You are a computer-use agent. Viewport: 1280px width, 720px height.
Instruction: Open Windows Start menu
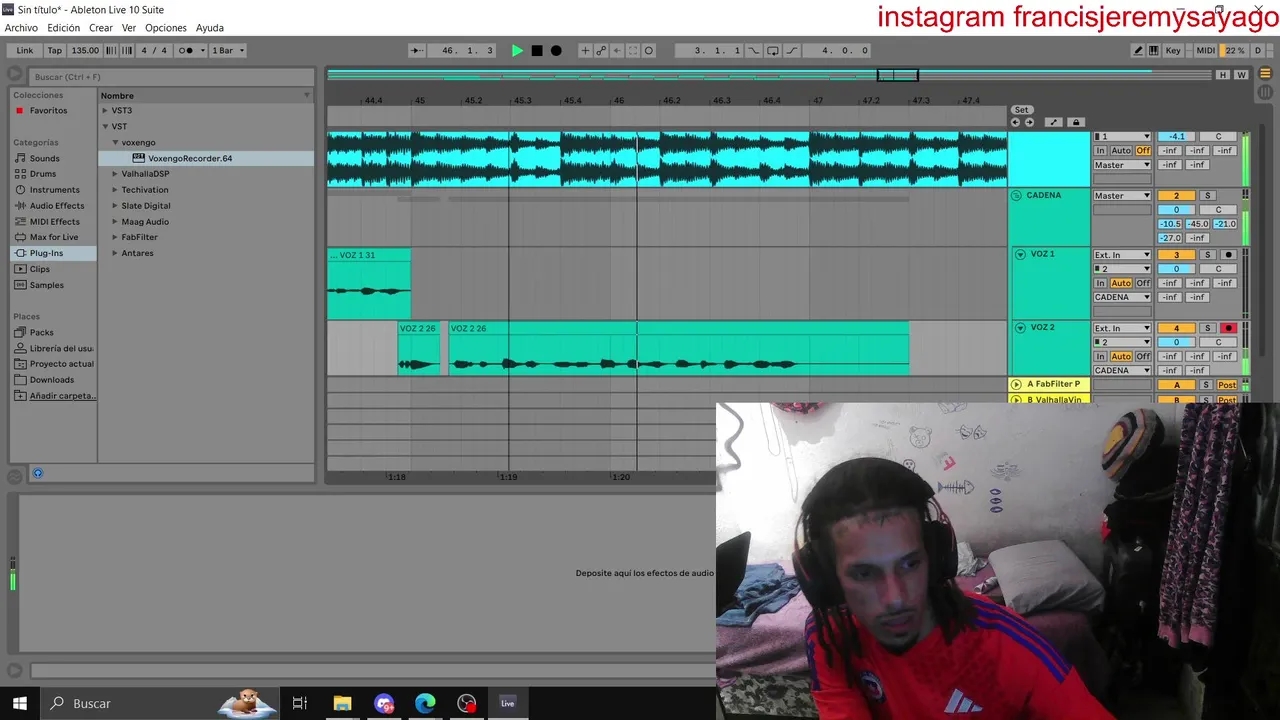19,703
